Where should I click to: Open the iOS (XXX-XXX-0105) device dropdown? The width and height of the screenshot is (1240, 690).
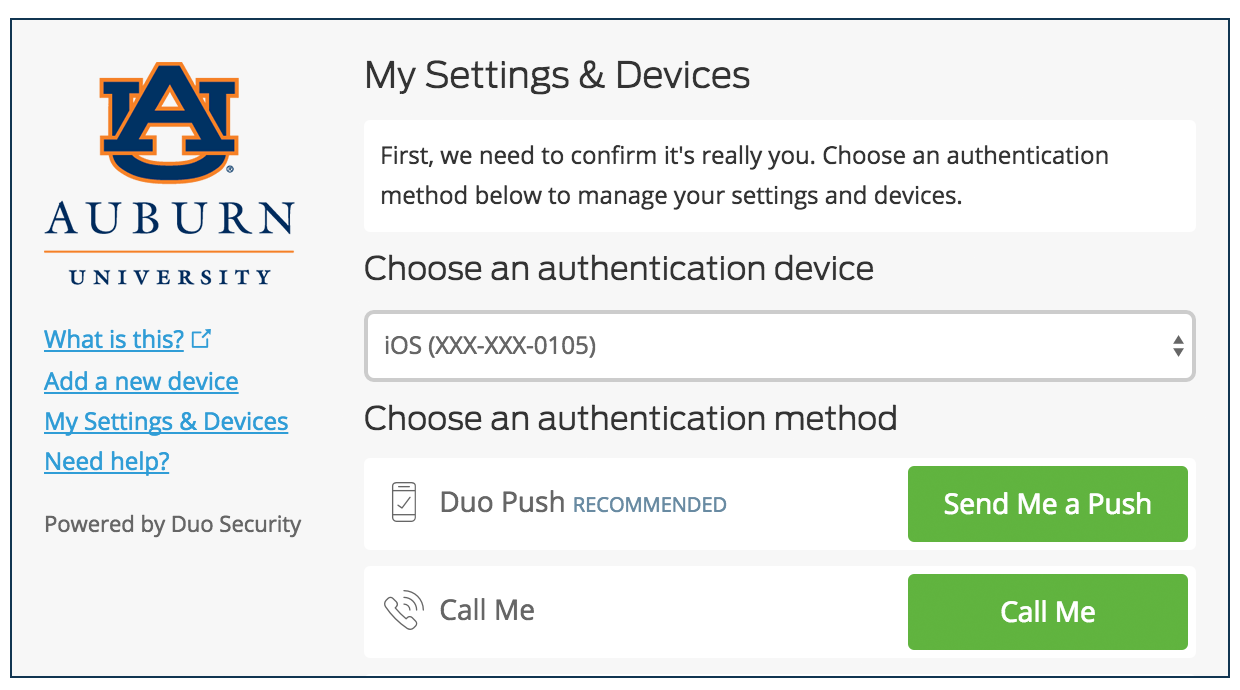tap(778, 346)
